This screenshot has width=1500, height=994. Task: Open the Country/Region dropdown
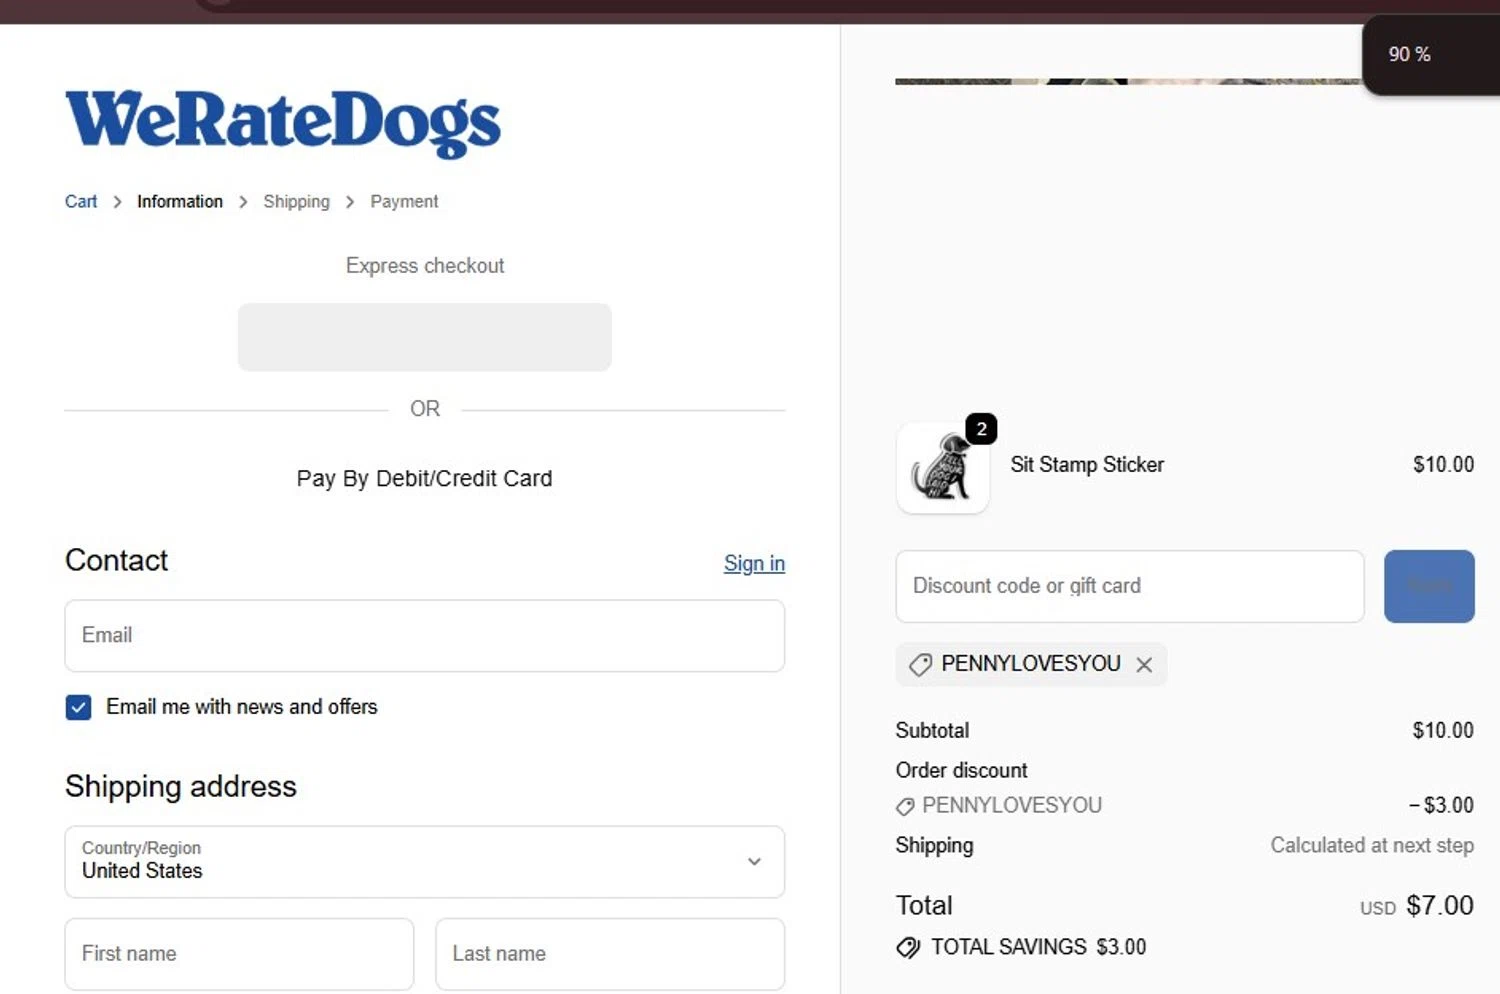424,861
